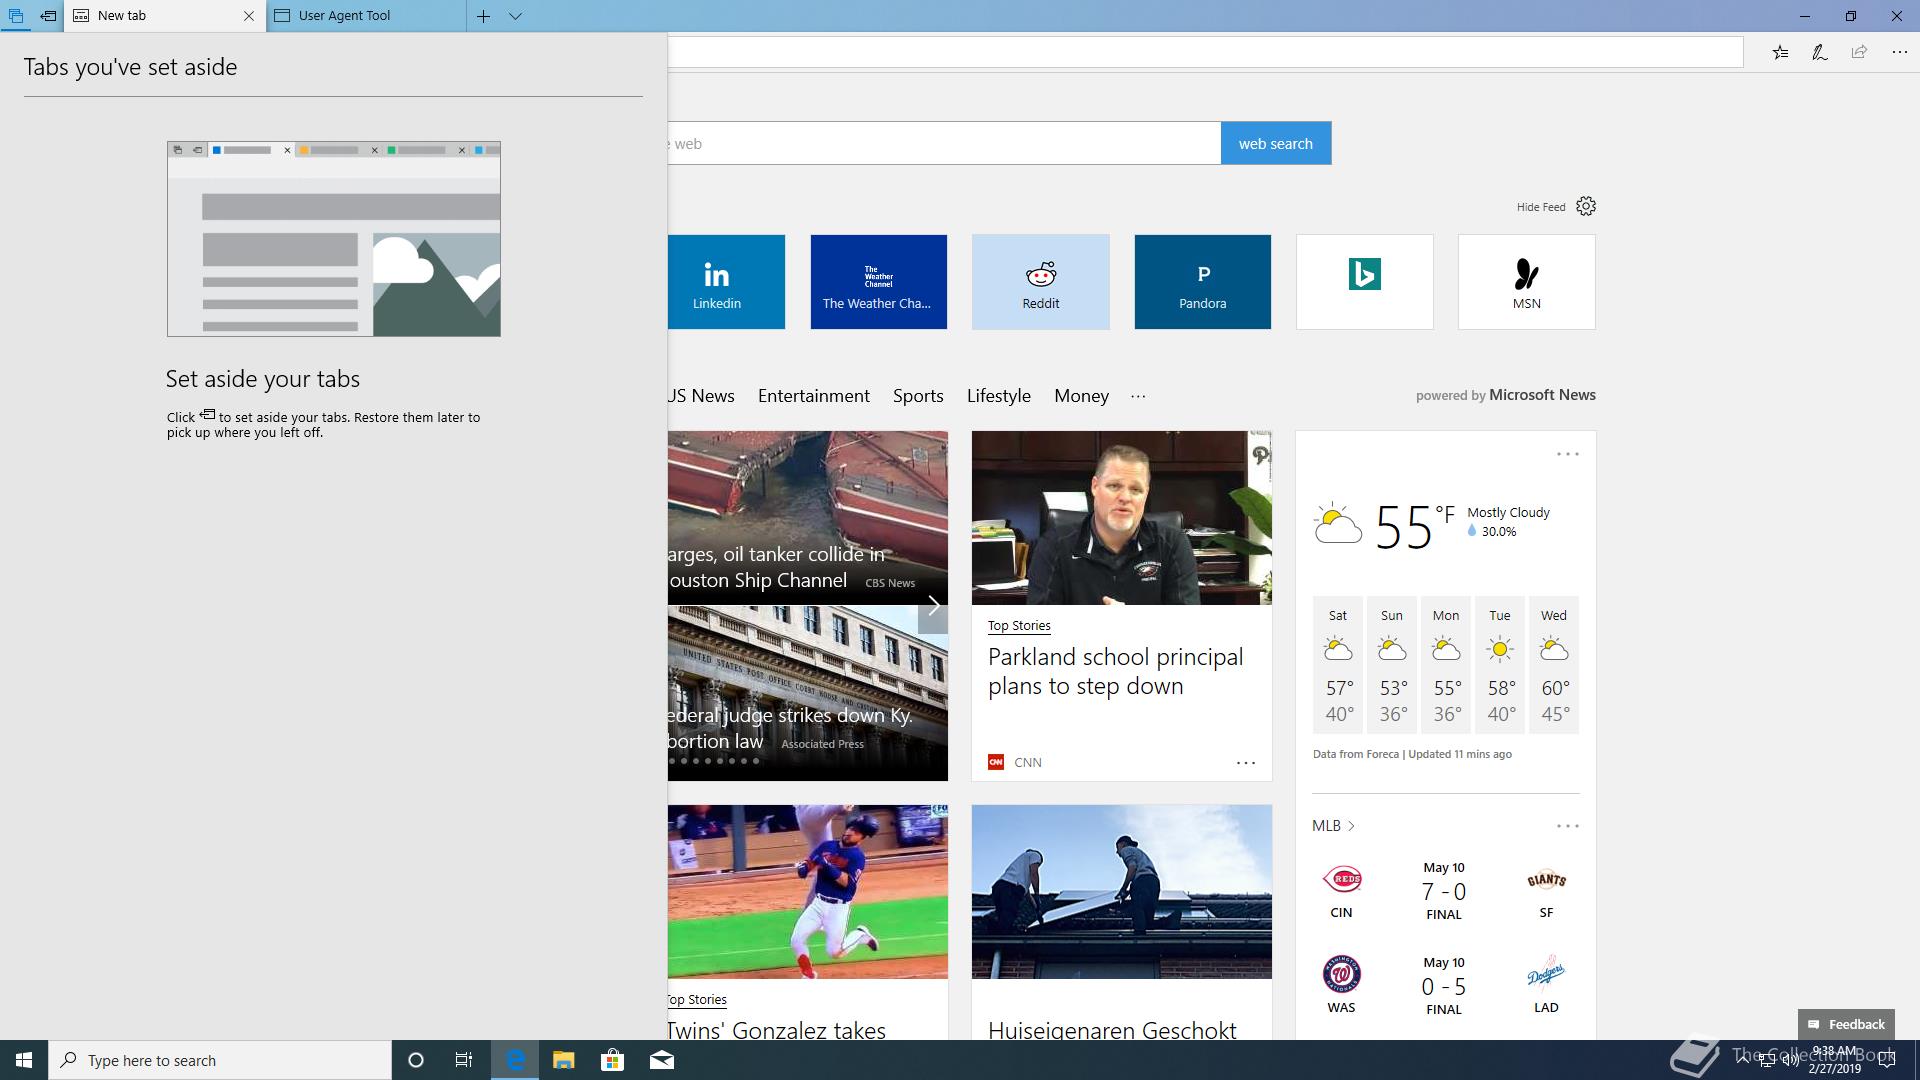Select the Money feed tab
Screen dimensions: 1920x1080
click(1081, 396)
